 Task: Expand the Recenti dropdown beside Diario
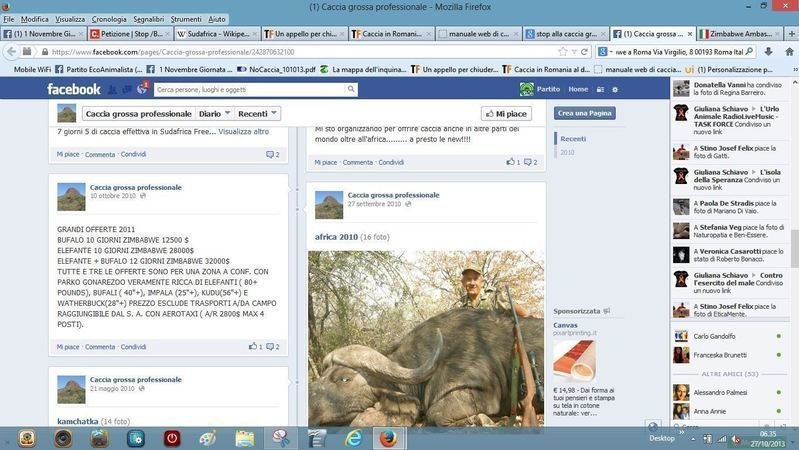[258, 114]
